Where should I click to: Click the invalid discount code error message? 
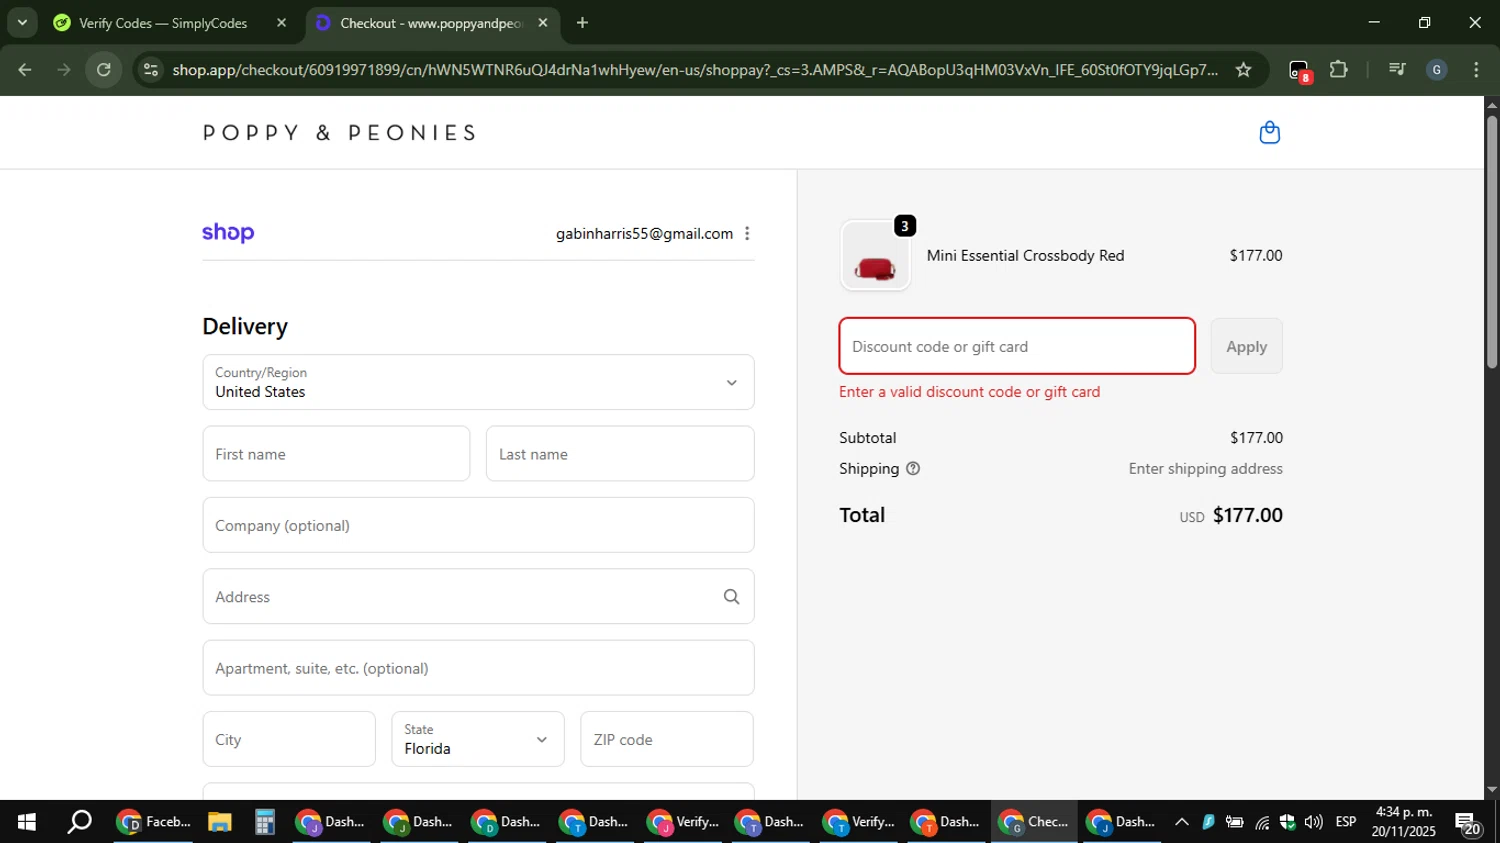coord(969,392)
